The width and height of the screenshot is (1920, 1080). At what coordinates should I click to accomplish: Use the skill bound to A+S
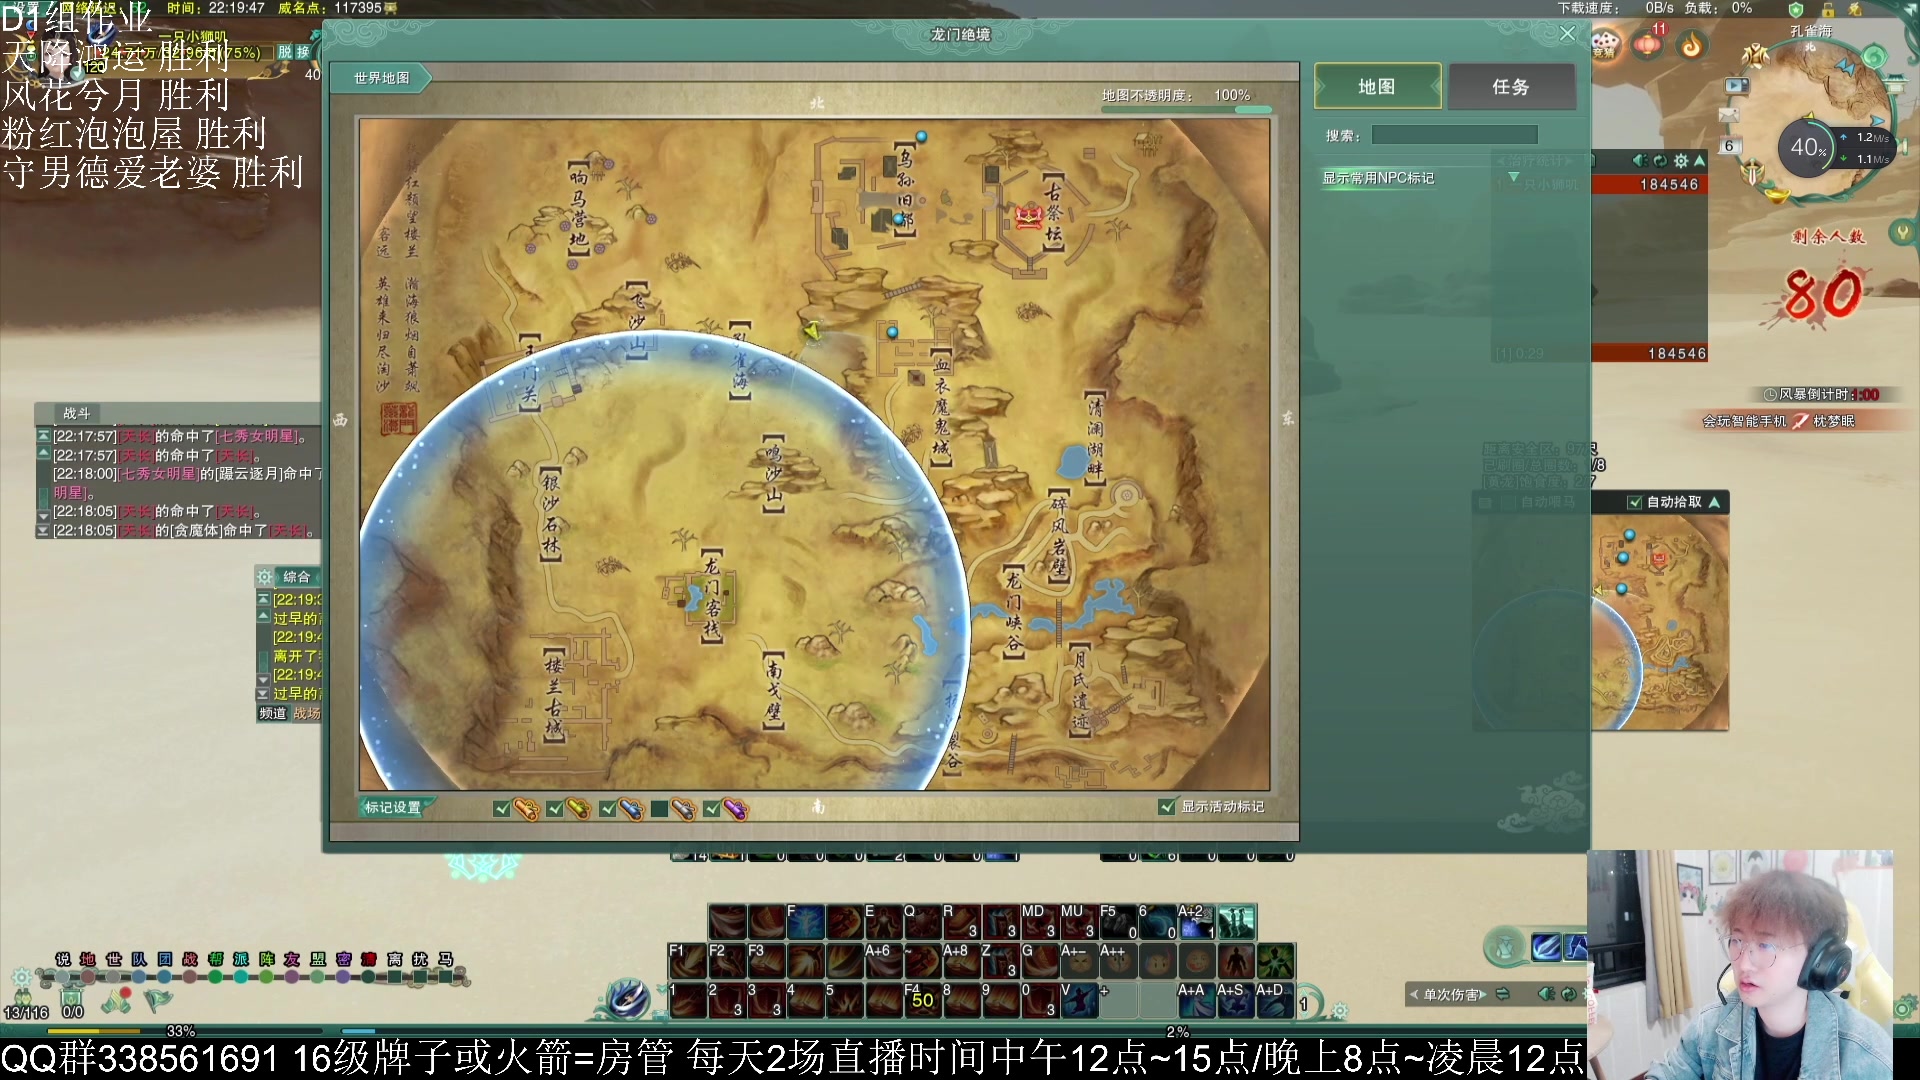(x=1235, y=1000)
